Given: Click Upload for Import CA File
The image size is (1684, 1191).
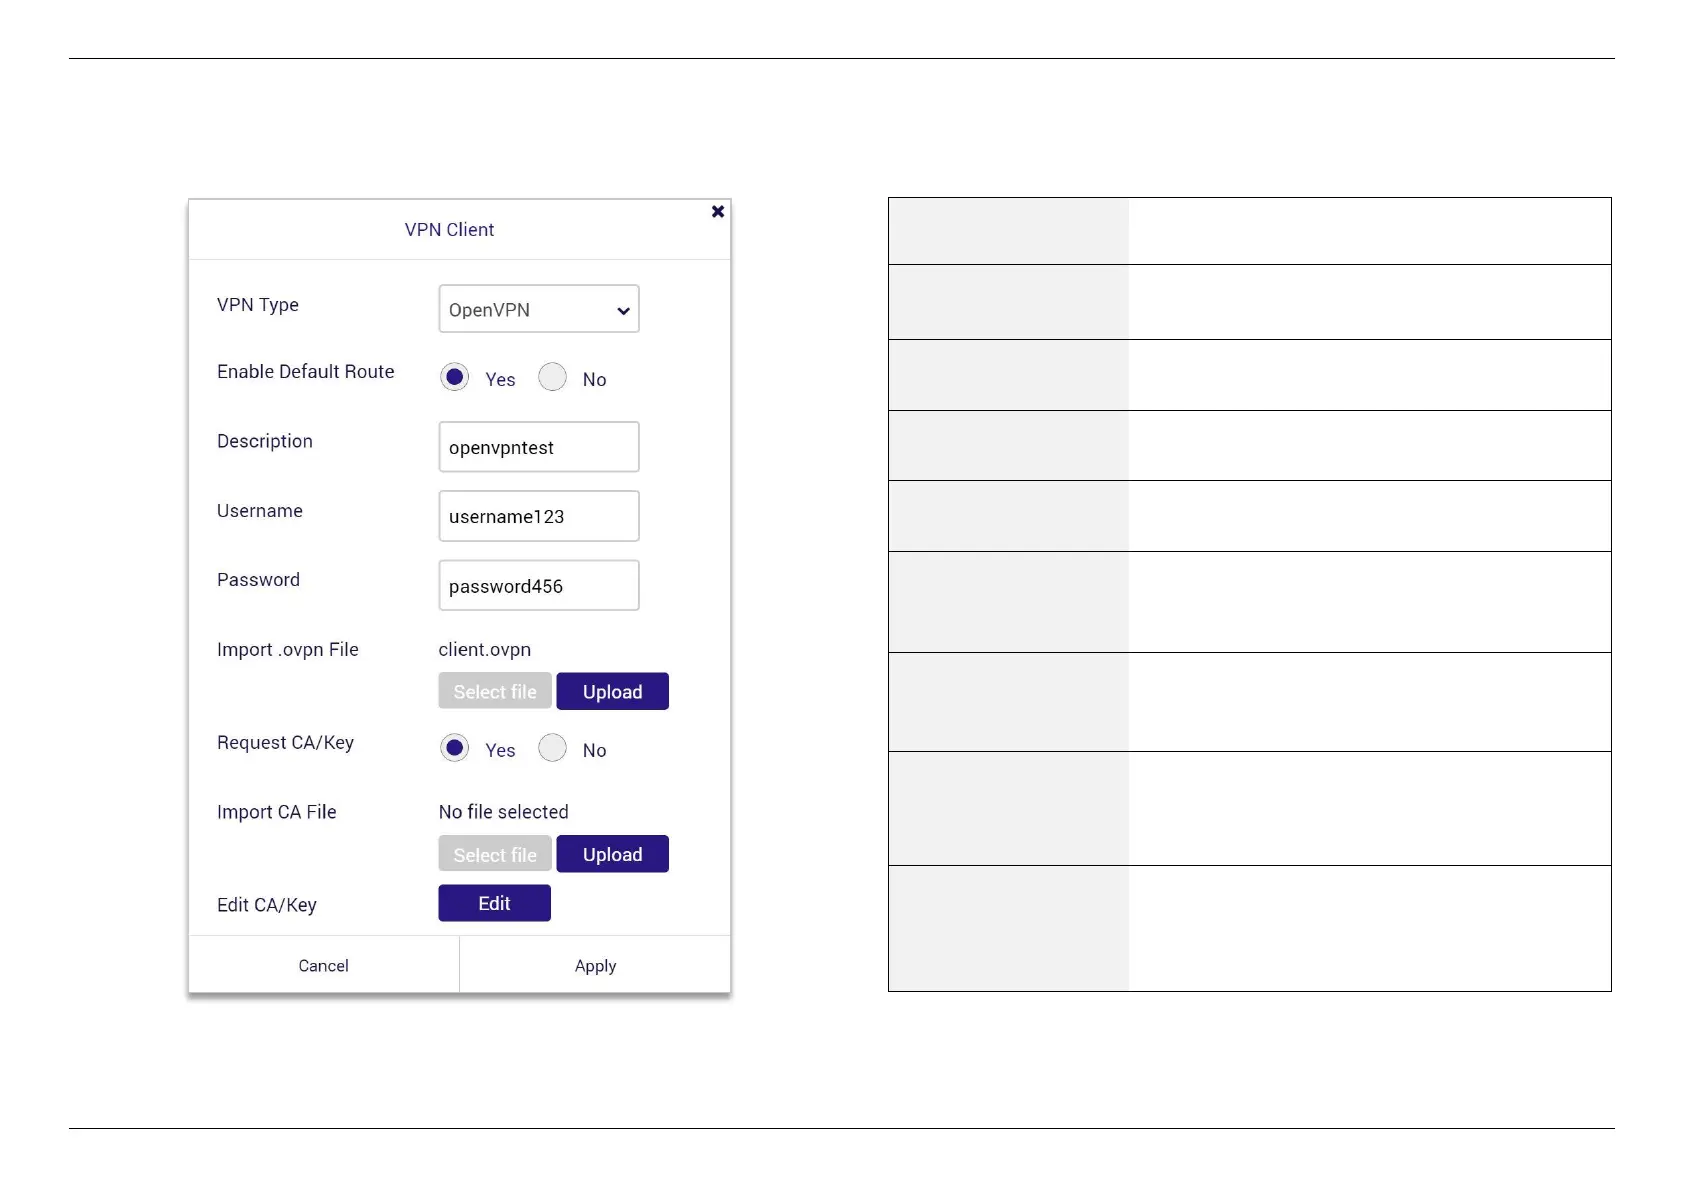Looking at the screenshot, I should tap(612, 854).
